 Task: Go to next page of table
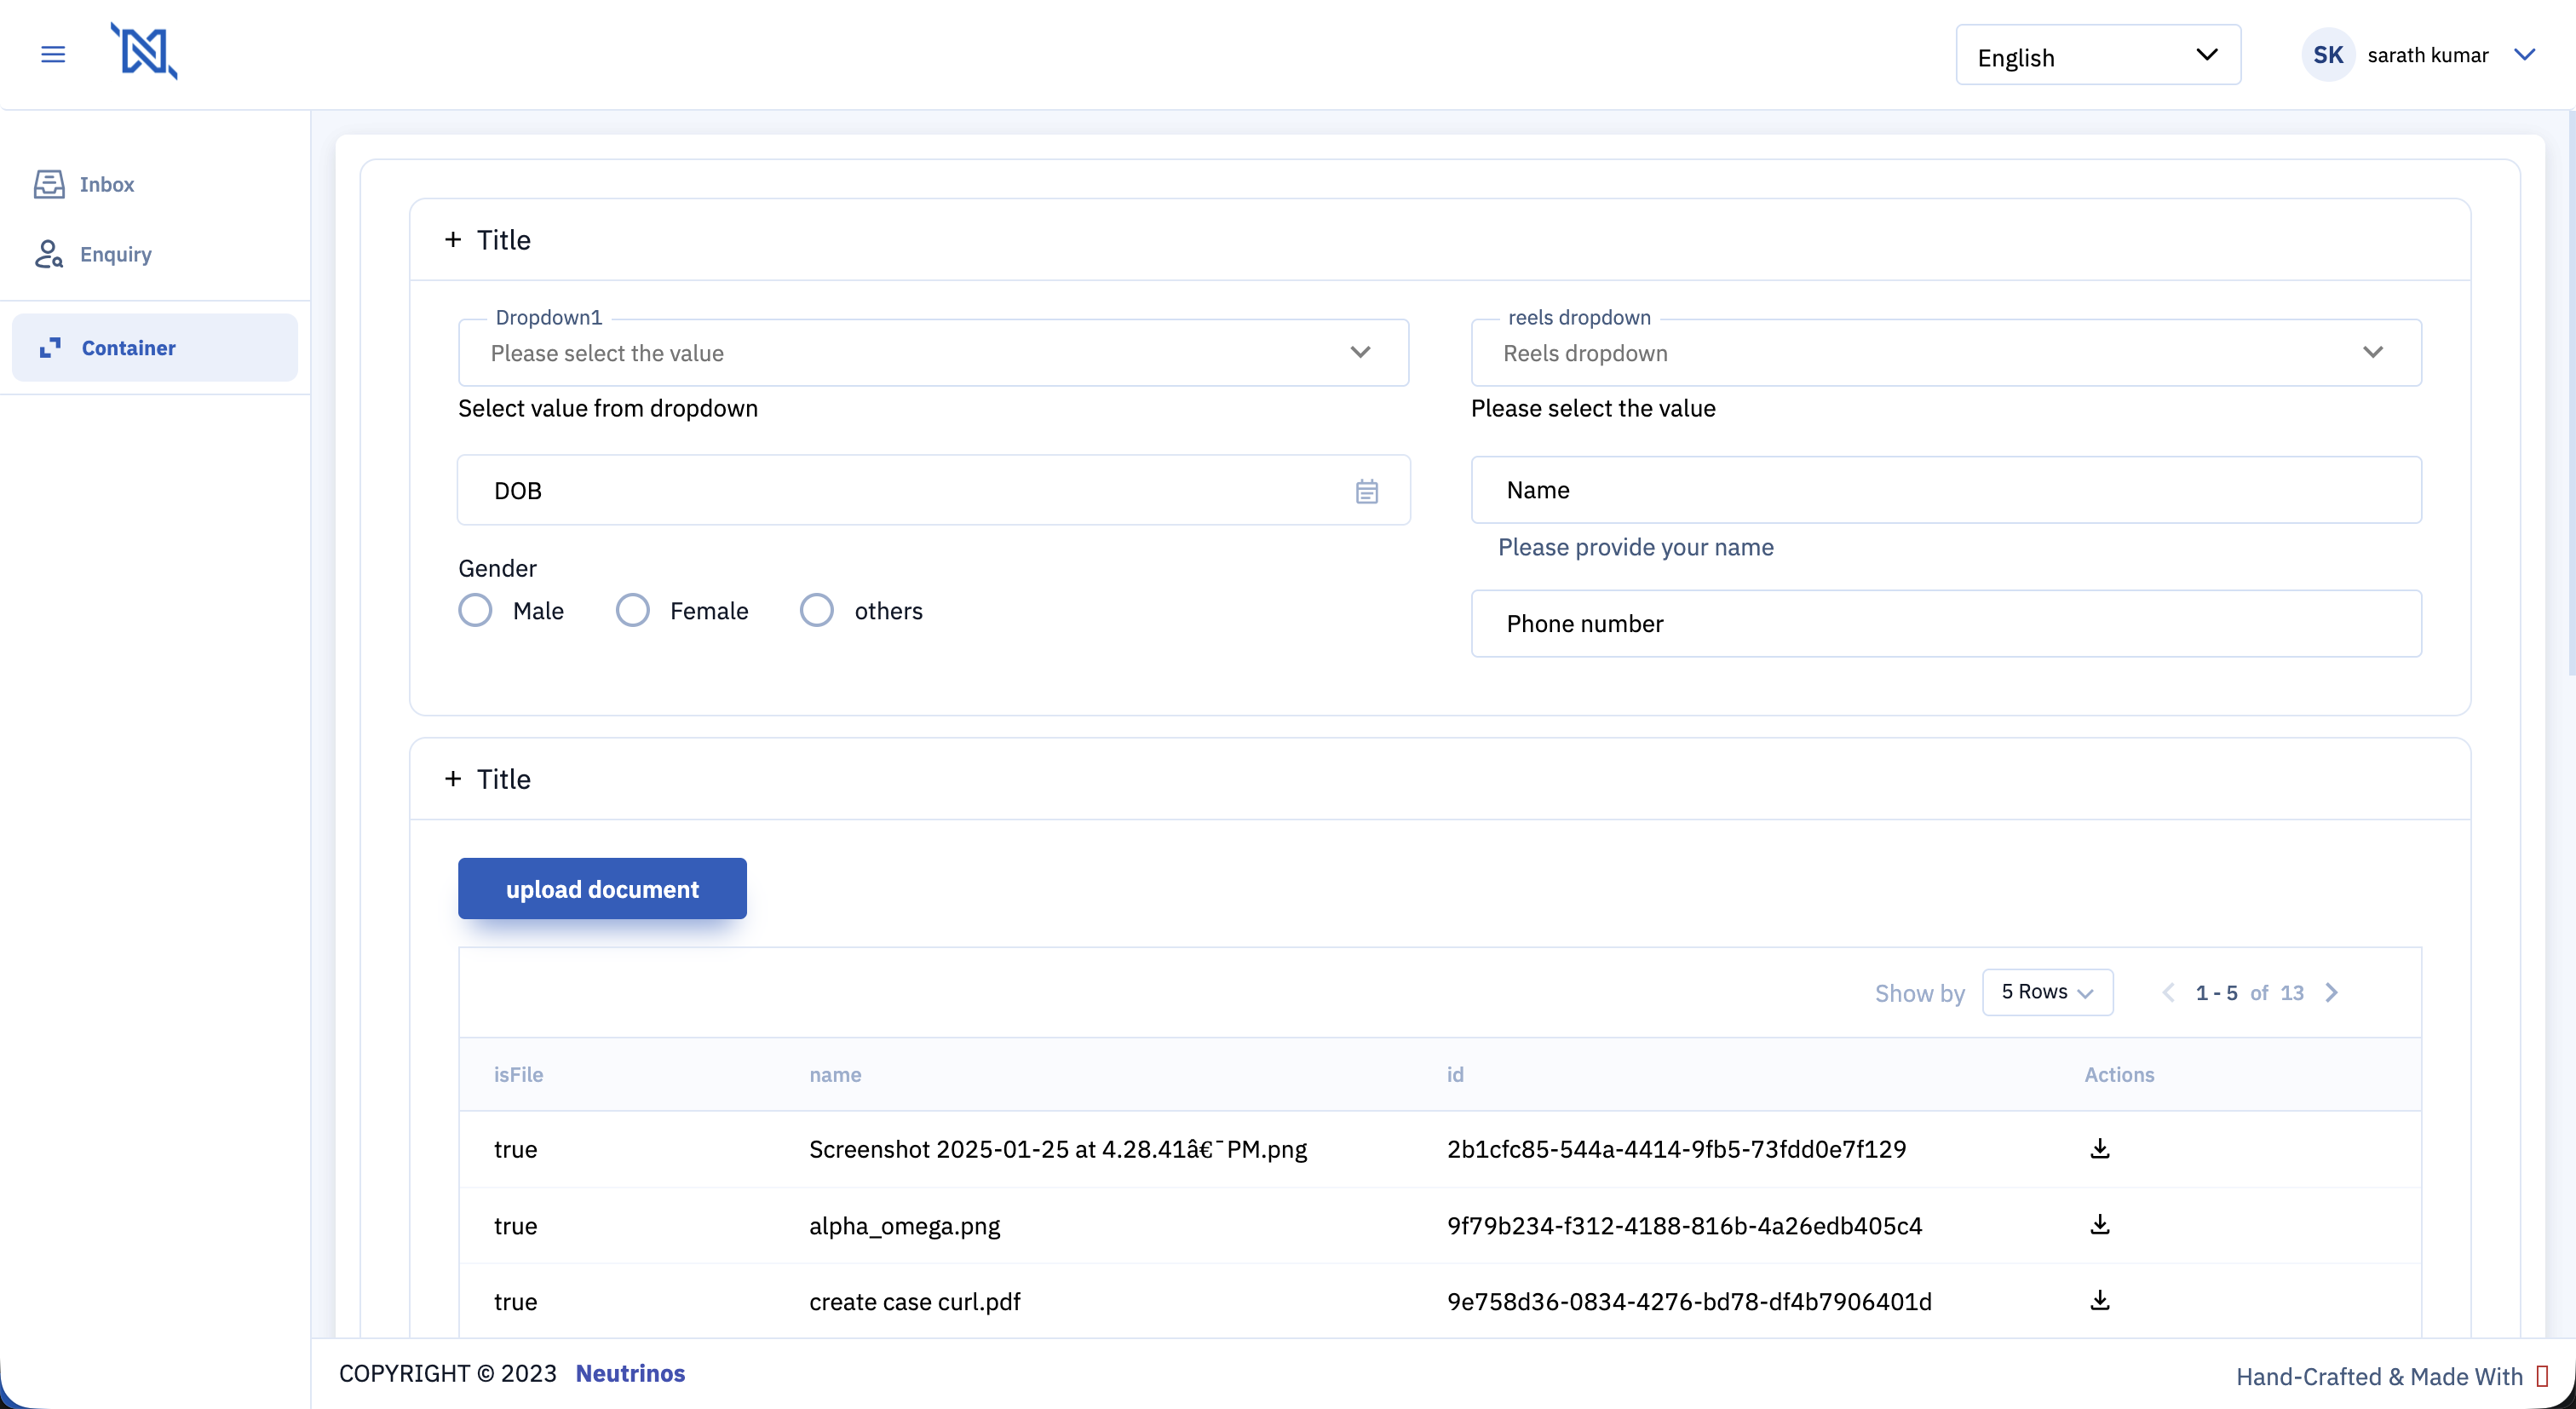2332,992
